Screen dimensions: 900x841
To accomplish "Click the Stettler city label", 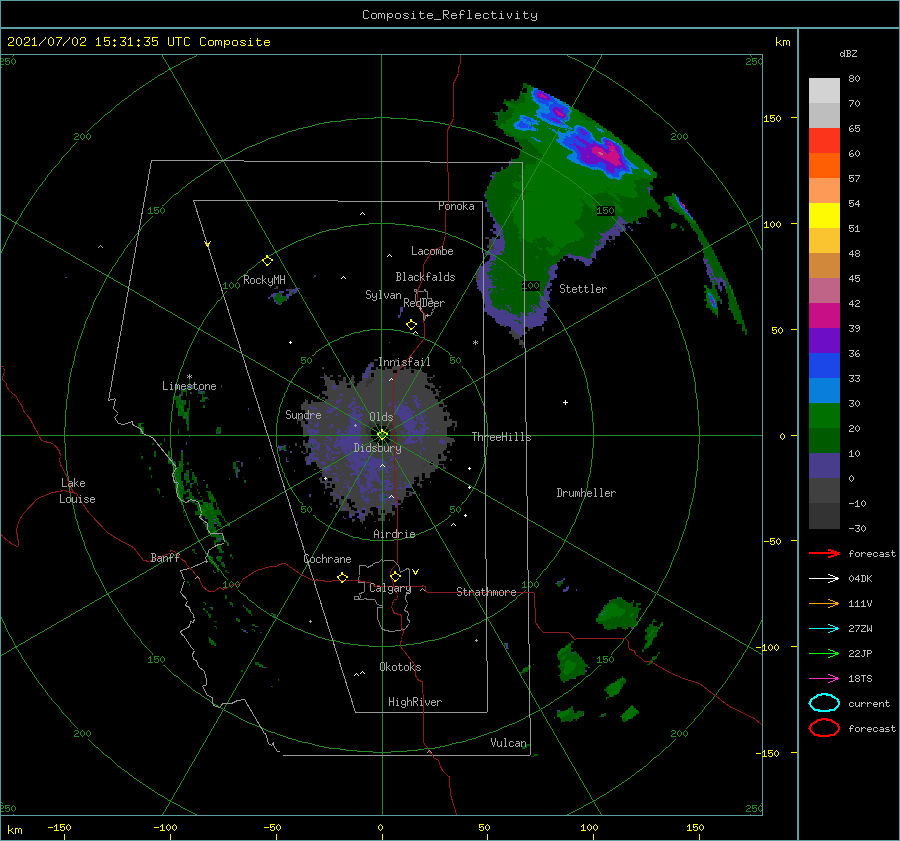I will click(583, 289).
